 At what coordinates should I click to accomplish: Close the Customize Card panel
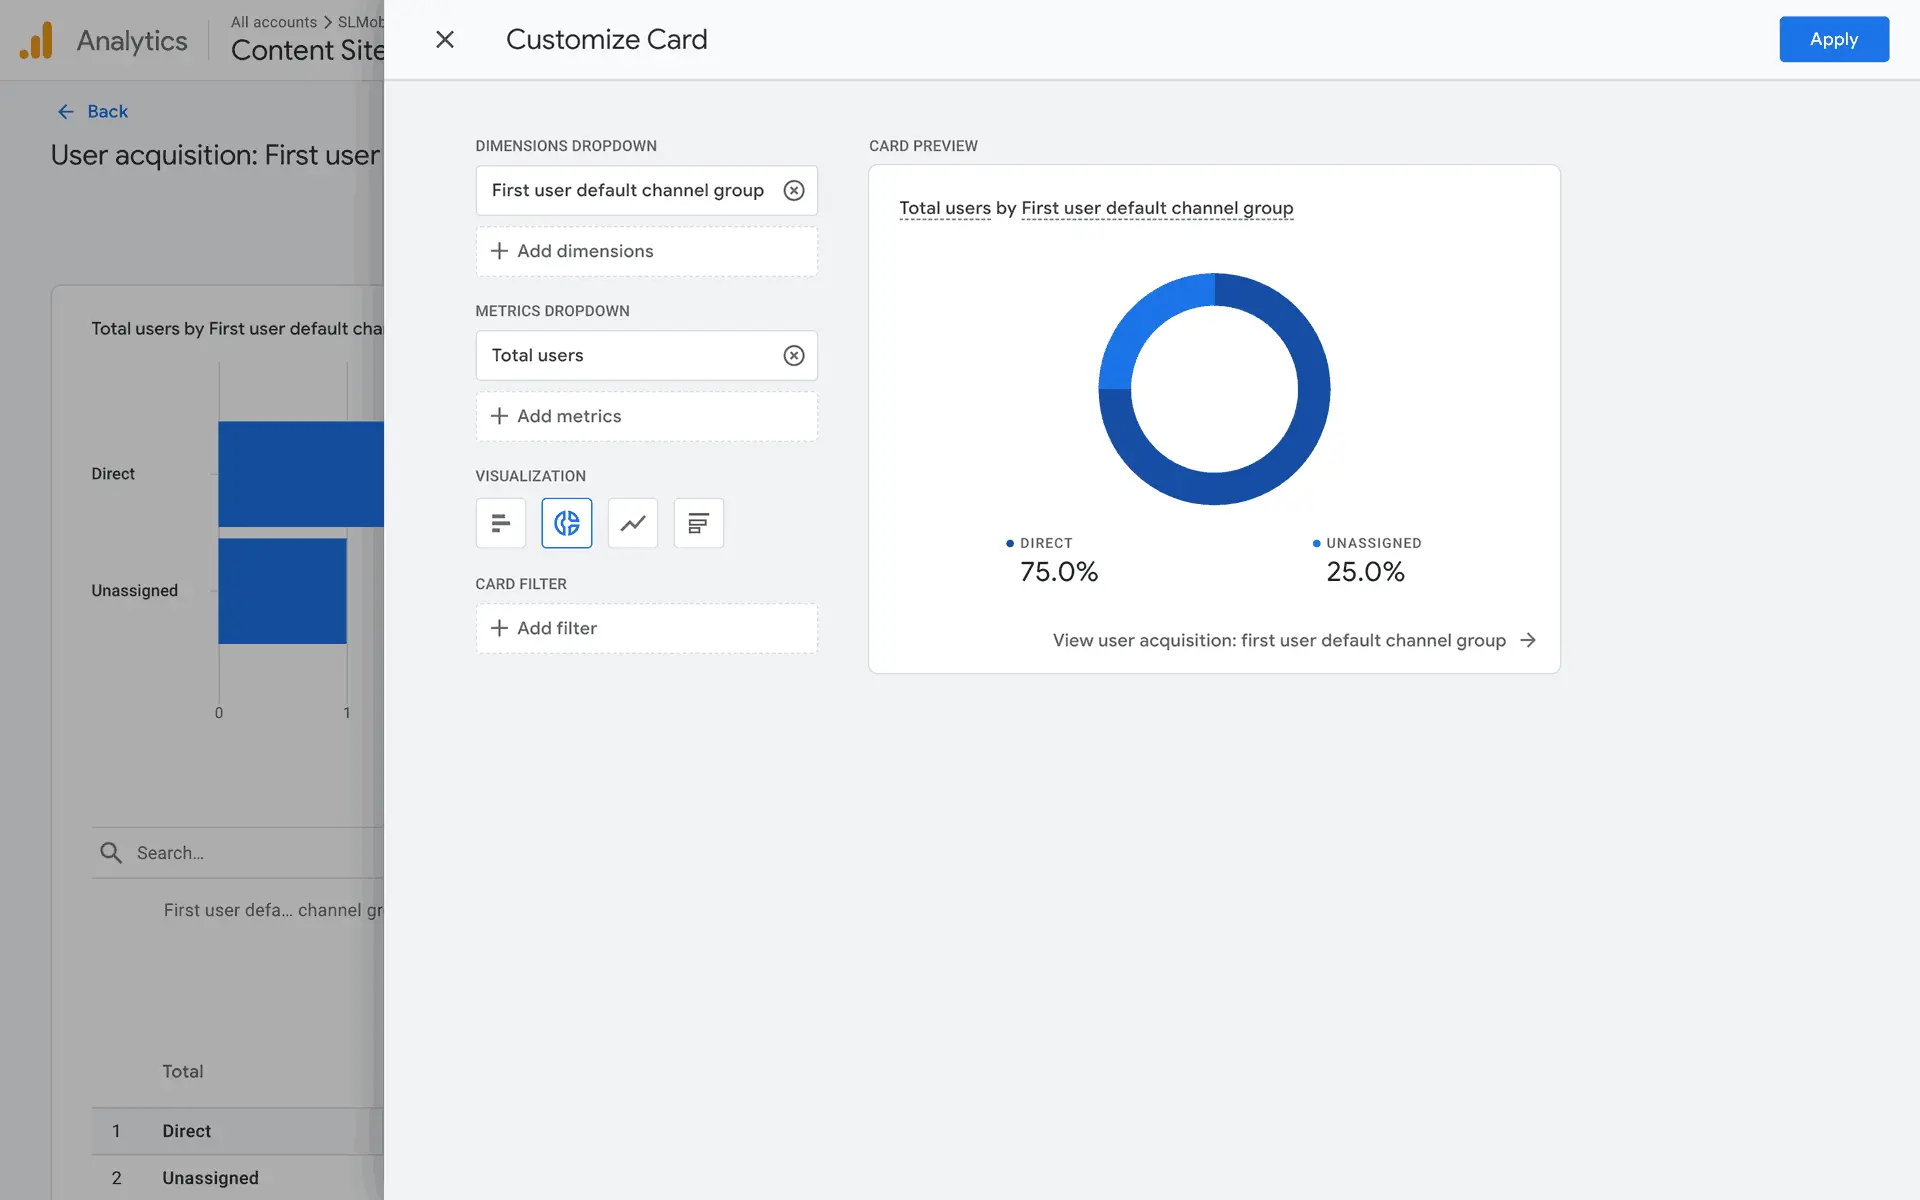click(445, 39)
